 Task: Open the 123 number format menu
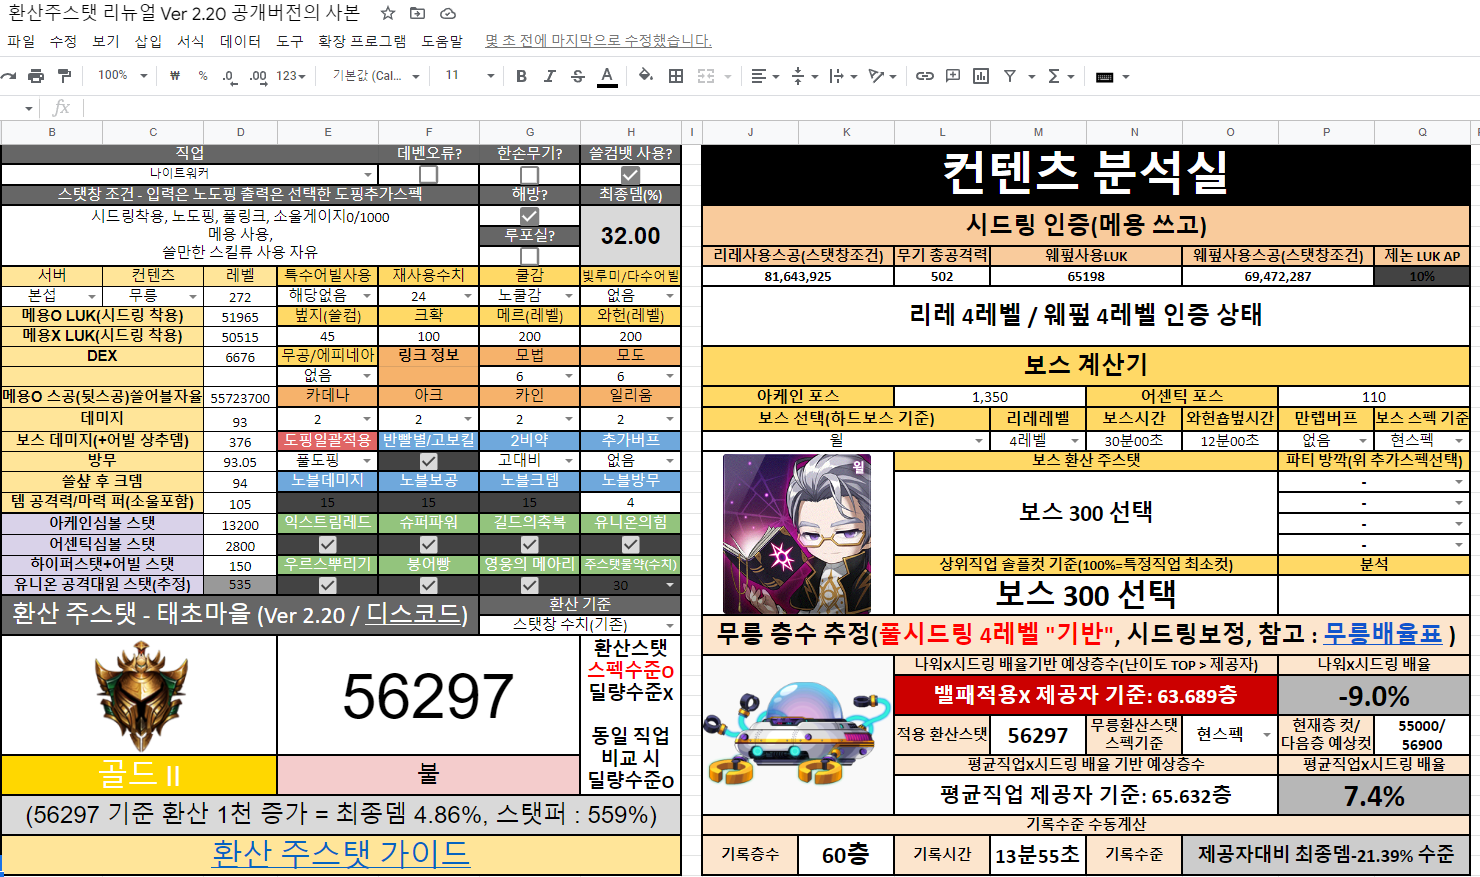pyautogui.click(x=291, y=76)
